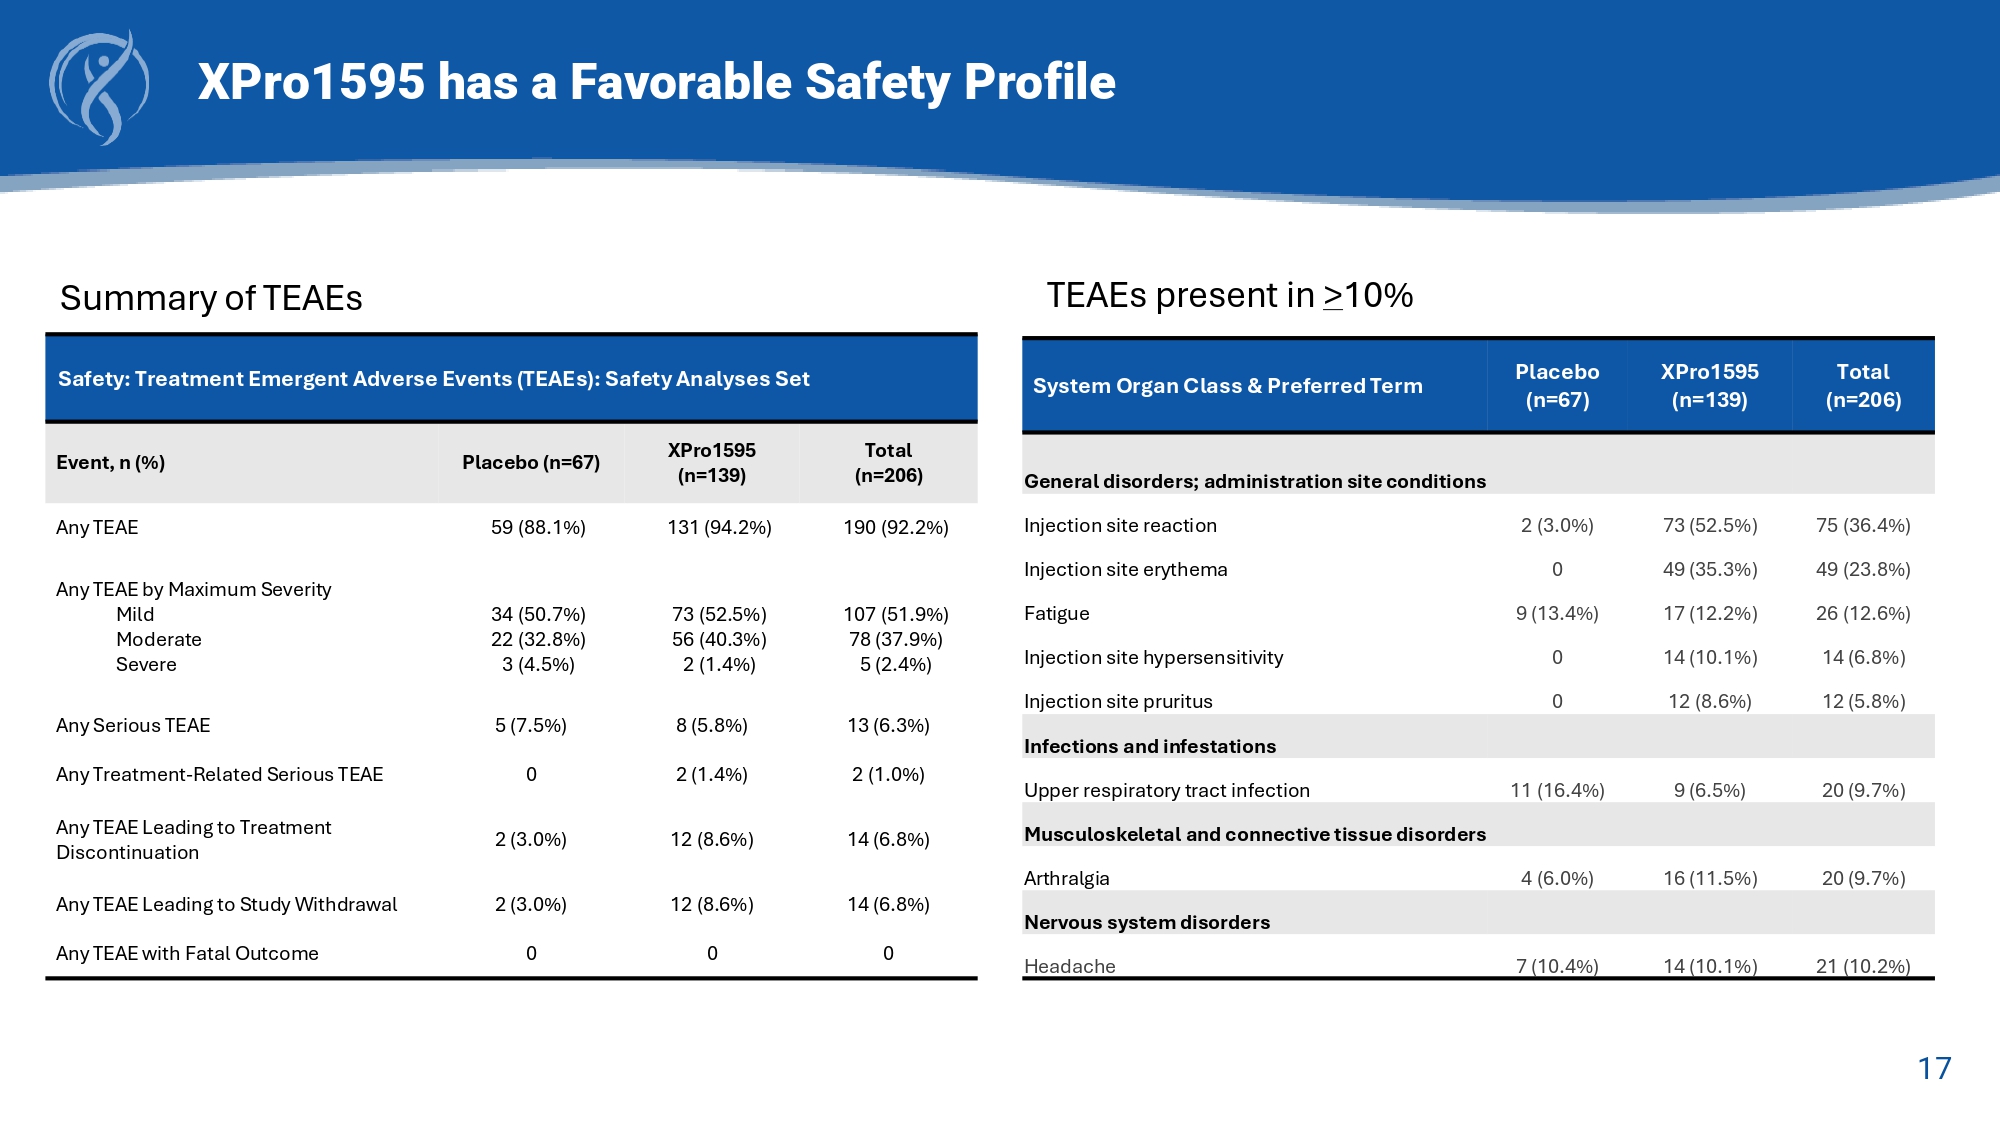Select the Summary of TEAEs heading

click(x=211, y=298)
